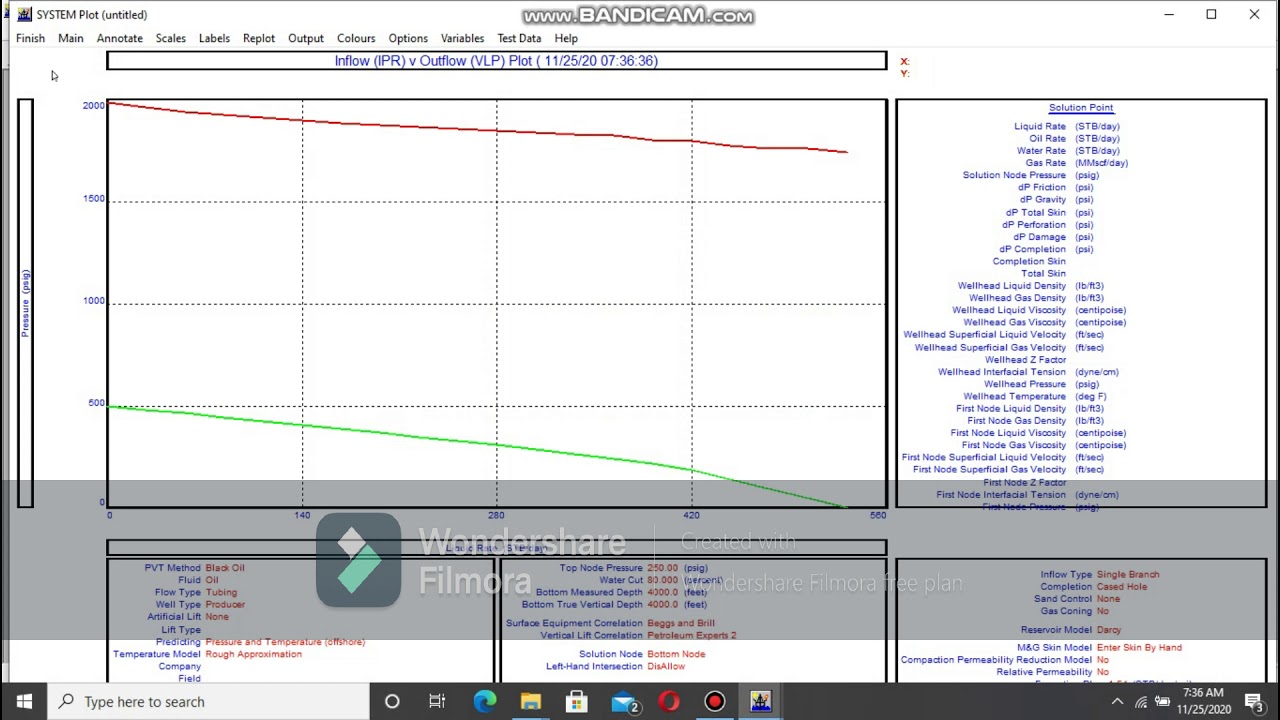Click the Completion Skin label
1280x720 pixels.
point(1029,262)
